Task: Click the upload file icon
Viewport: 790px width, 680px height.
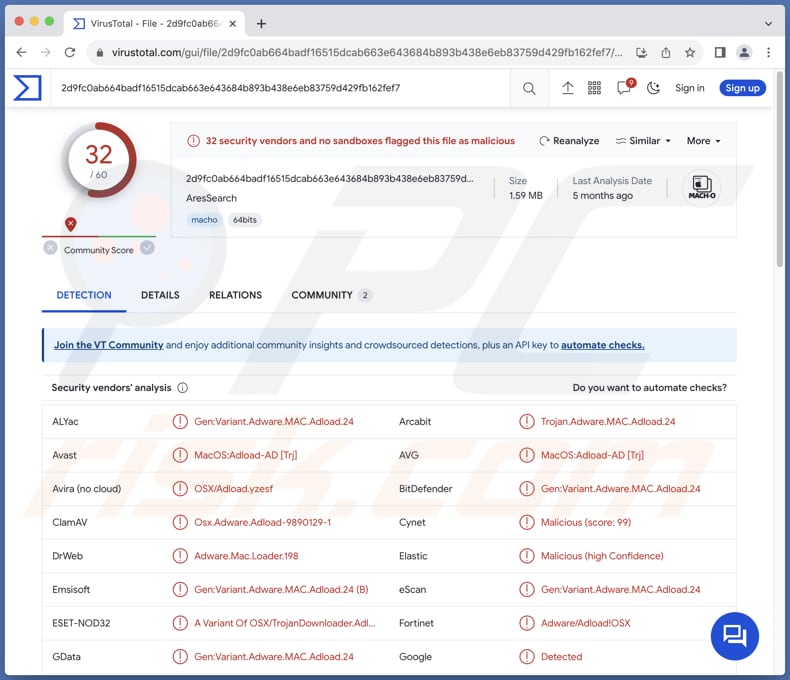Action: (568, 88)
